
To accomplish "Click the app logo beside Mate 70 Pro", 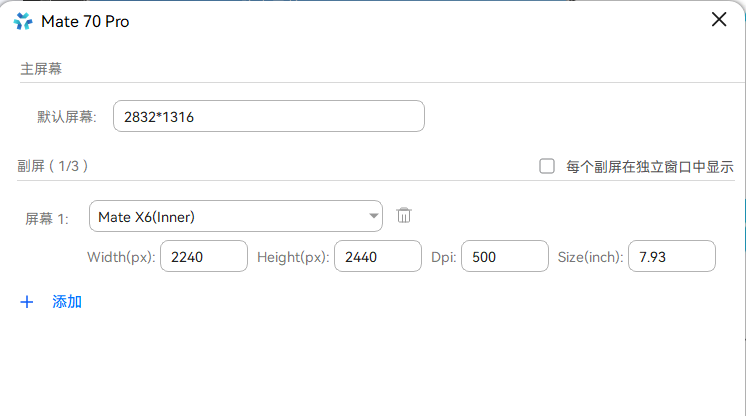I will coord(23,21).
